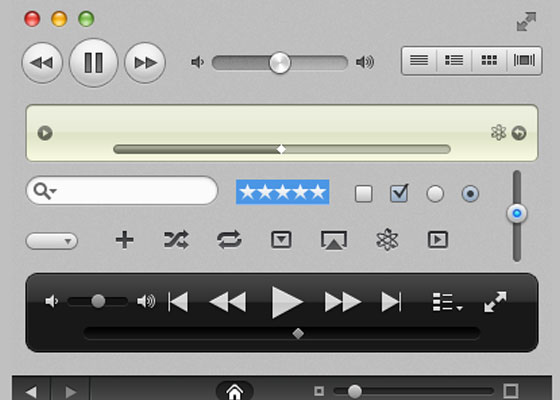Click the top volume slider knob
The width and height of the screenshot is (560, 400).
click(280, 63)
